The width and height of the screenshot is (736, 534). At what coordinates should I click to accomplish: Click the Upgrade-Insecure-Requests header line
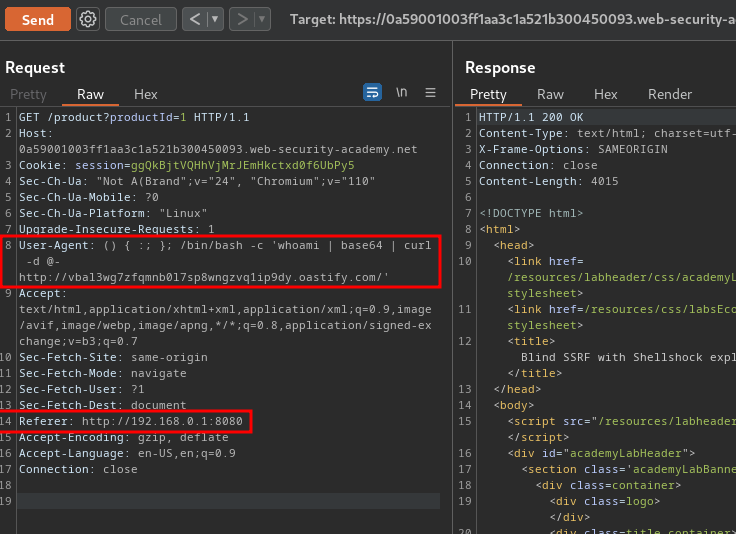[116, 229]
